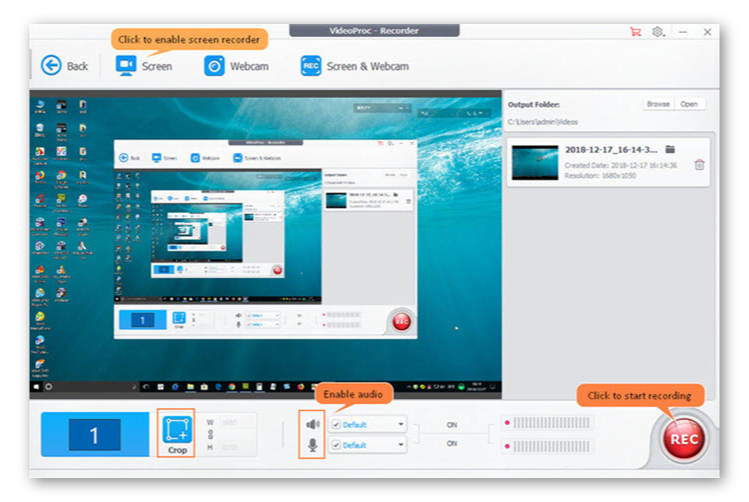Start recording with the red REC button
The height and width of the screenshot is (502, 749).
(x=684, y=439)
